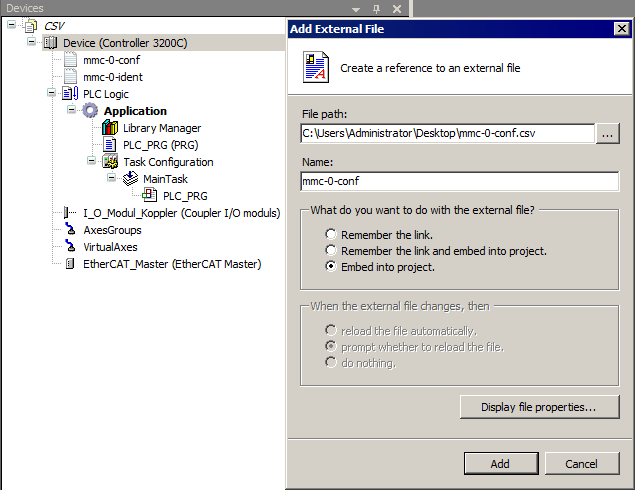The width and height of the screenshot is (635, 490).
Task: Click in the Name field
Action: pos(460,181)
